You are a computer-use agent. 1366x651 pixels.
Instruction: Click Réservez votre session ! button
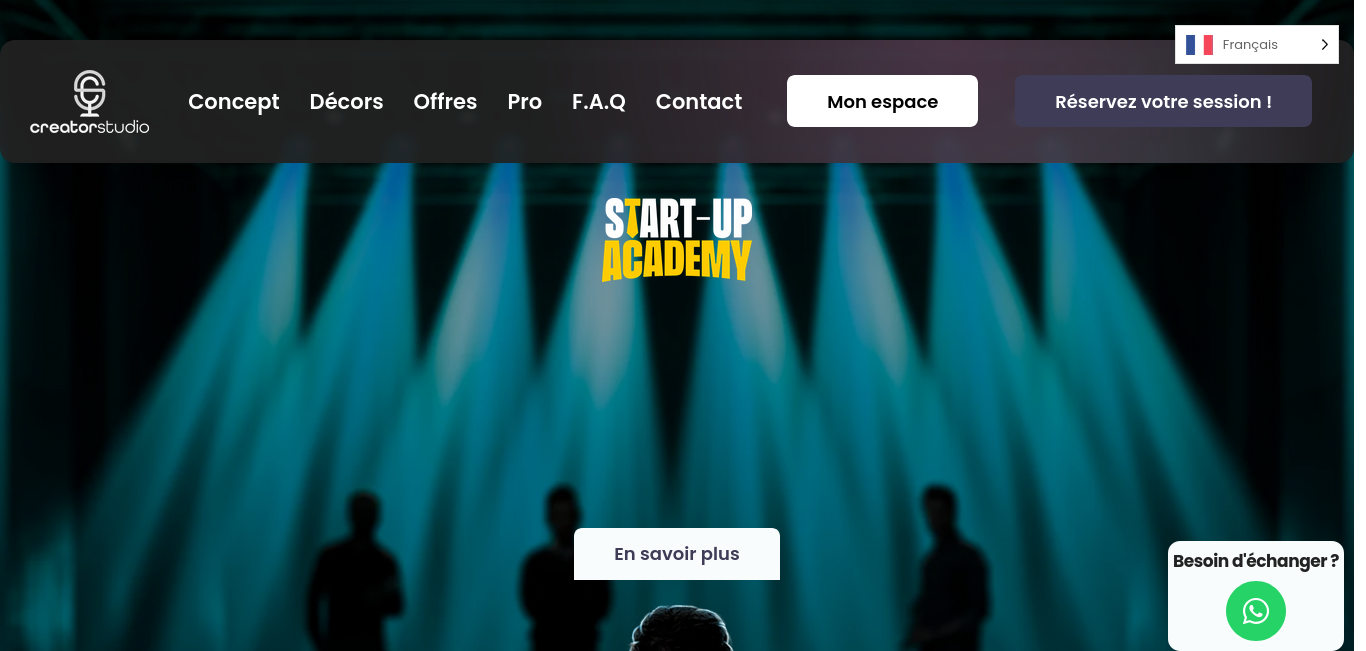point(1163,101)
